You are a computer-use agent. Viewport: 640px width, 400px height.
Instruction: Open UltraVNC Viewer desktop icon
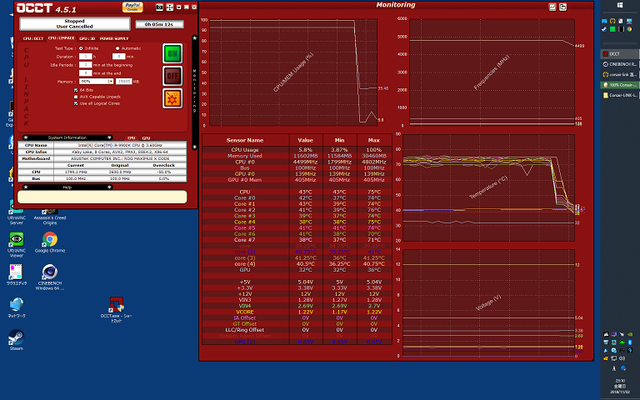pos(16,244)
